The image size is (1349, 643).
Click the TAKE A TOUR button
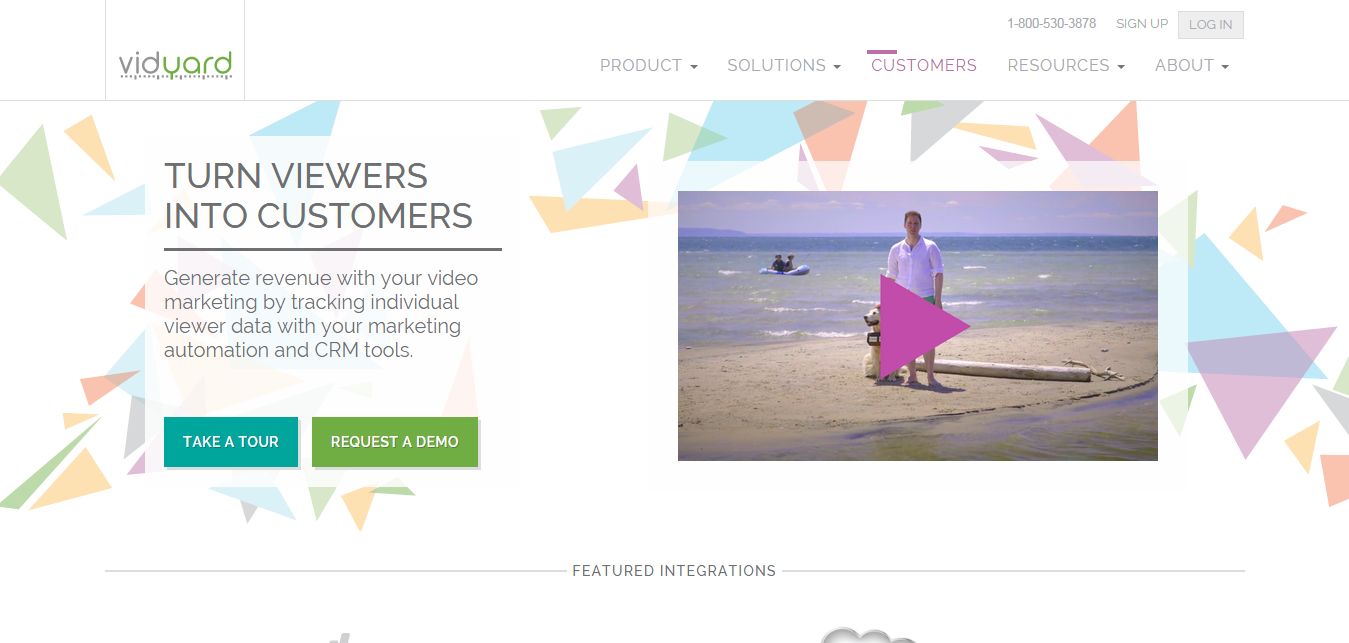click(231, 441)
